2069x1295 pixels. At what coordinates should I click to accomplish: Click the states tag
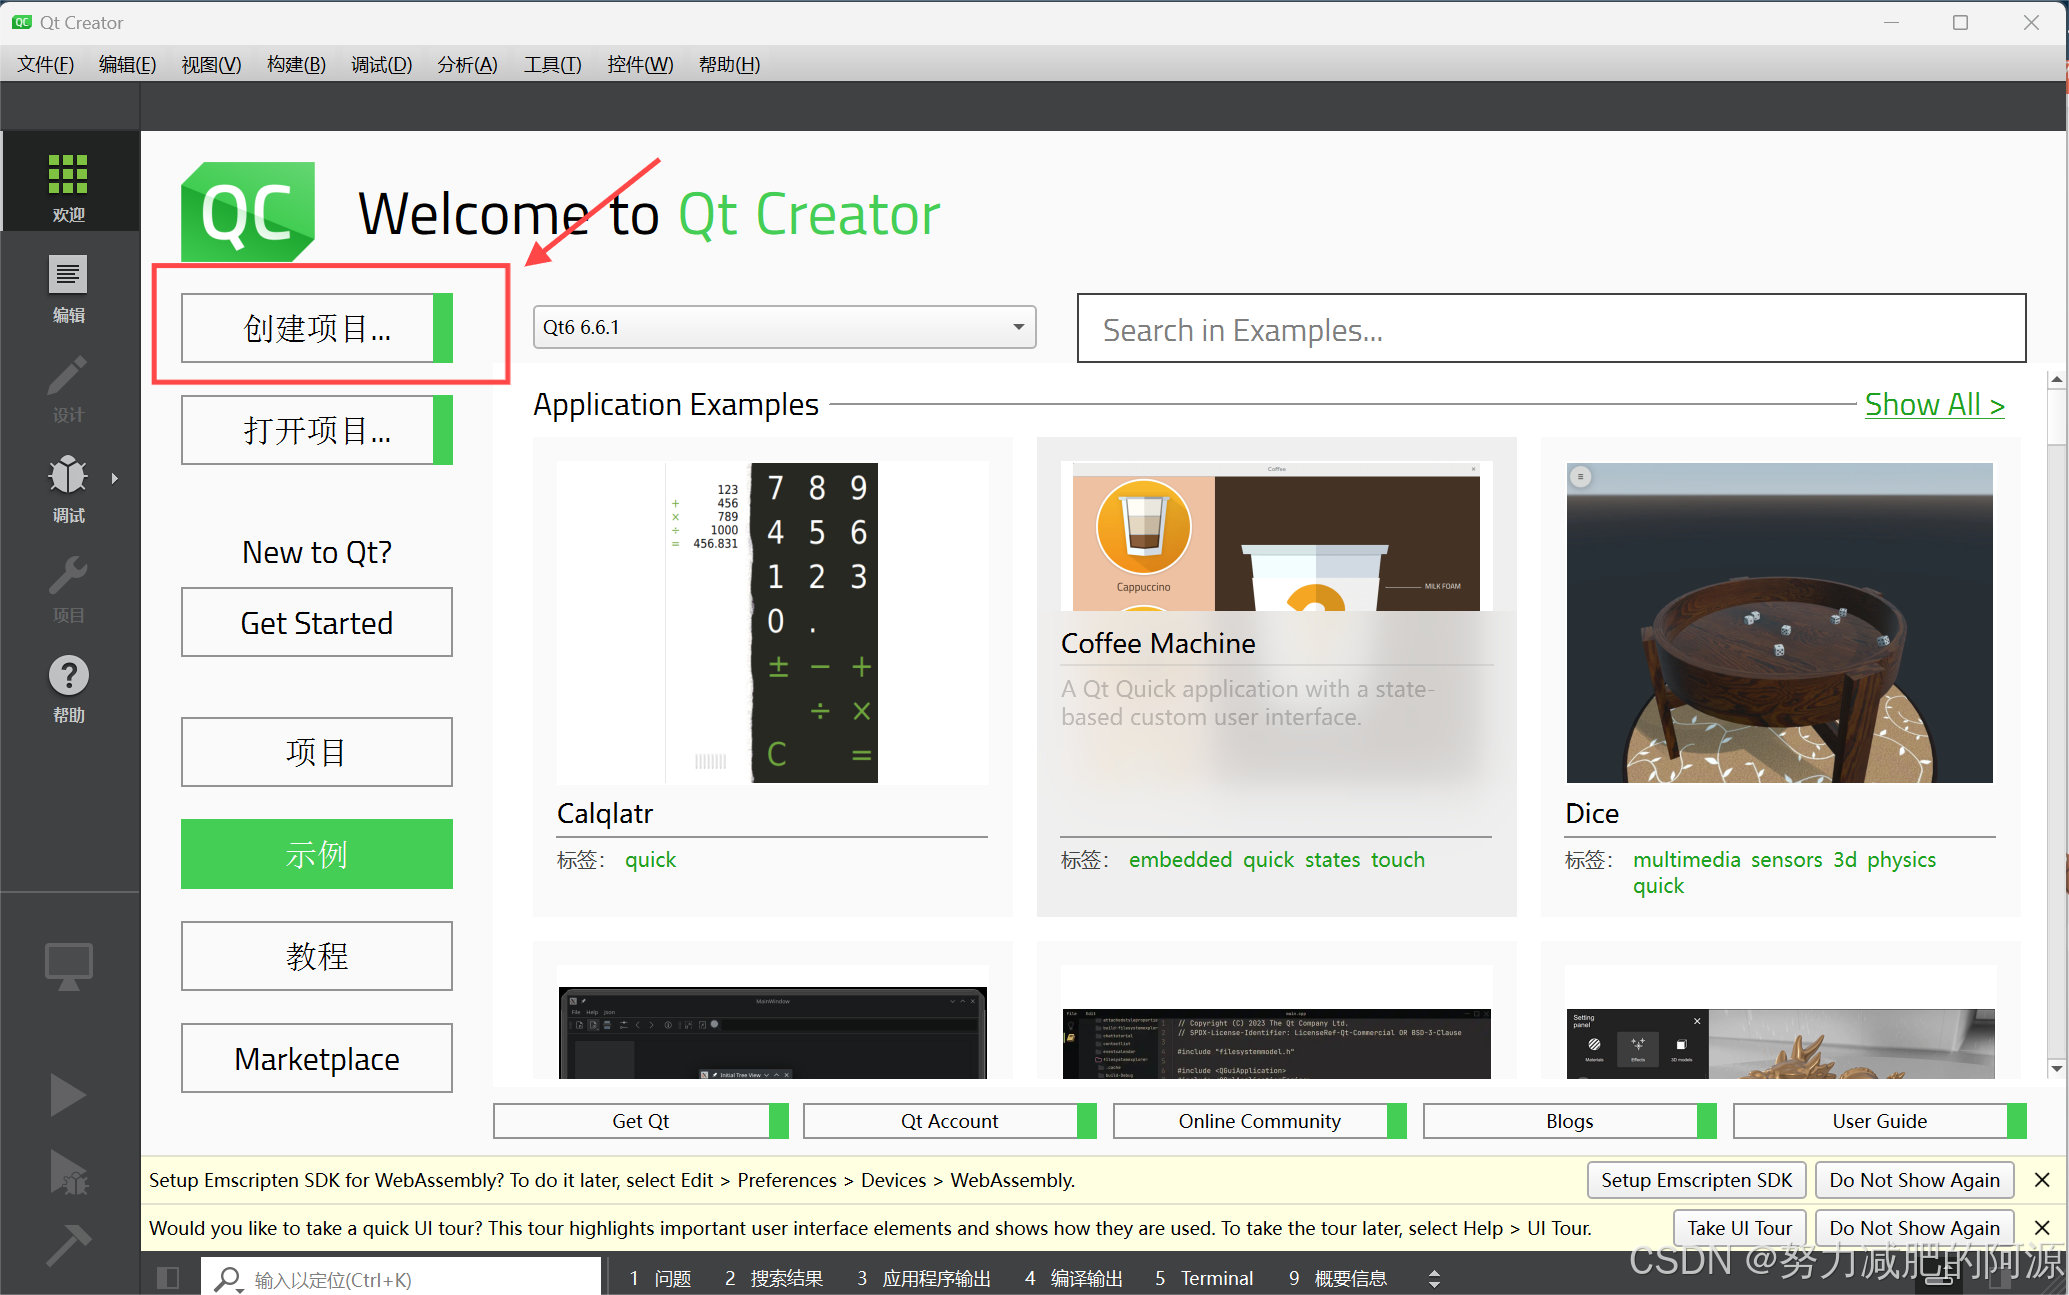tap(1332, 860)
